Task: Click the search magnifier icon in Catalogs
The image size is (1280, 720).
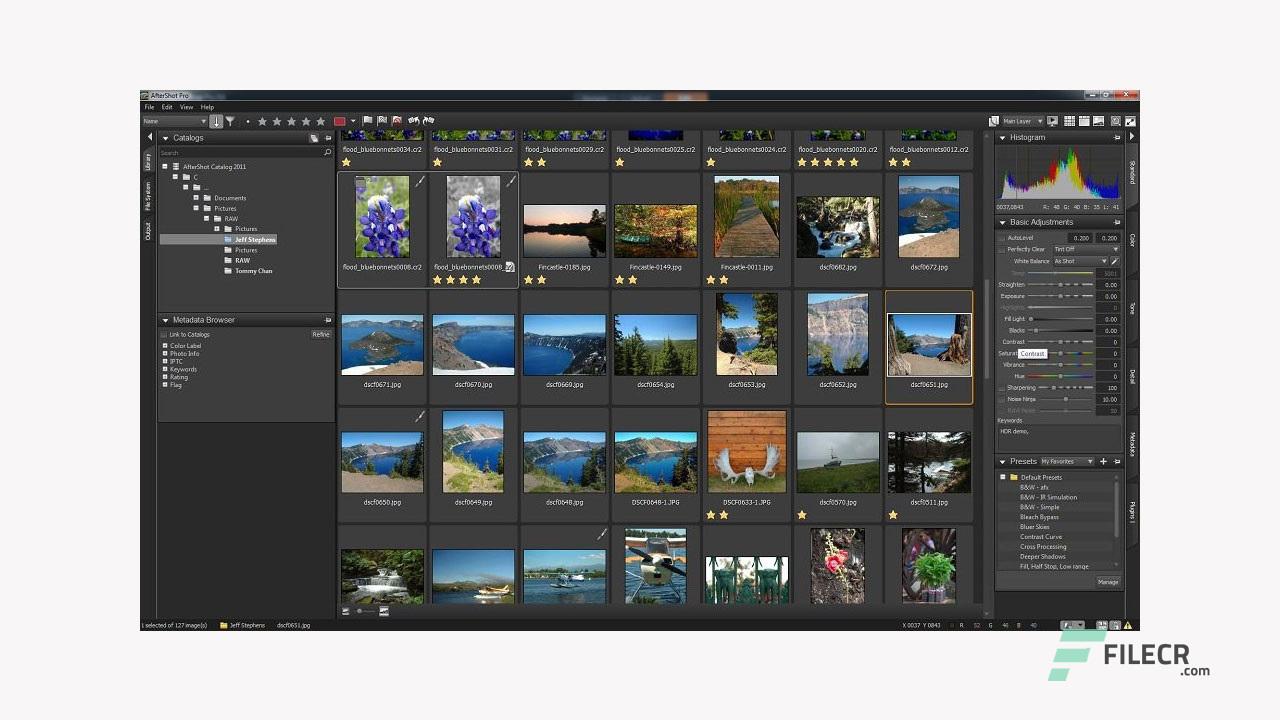Action: coord(327,152)
